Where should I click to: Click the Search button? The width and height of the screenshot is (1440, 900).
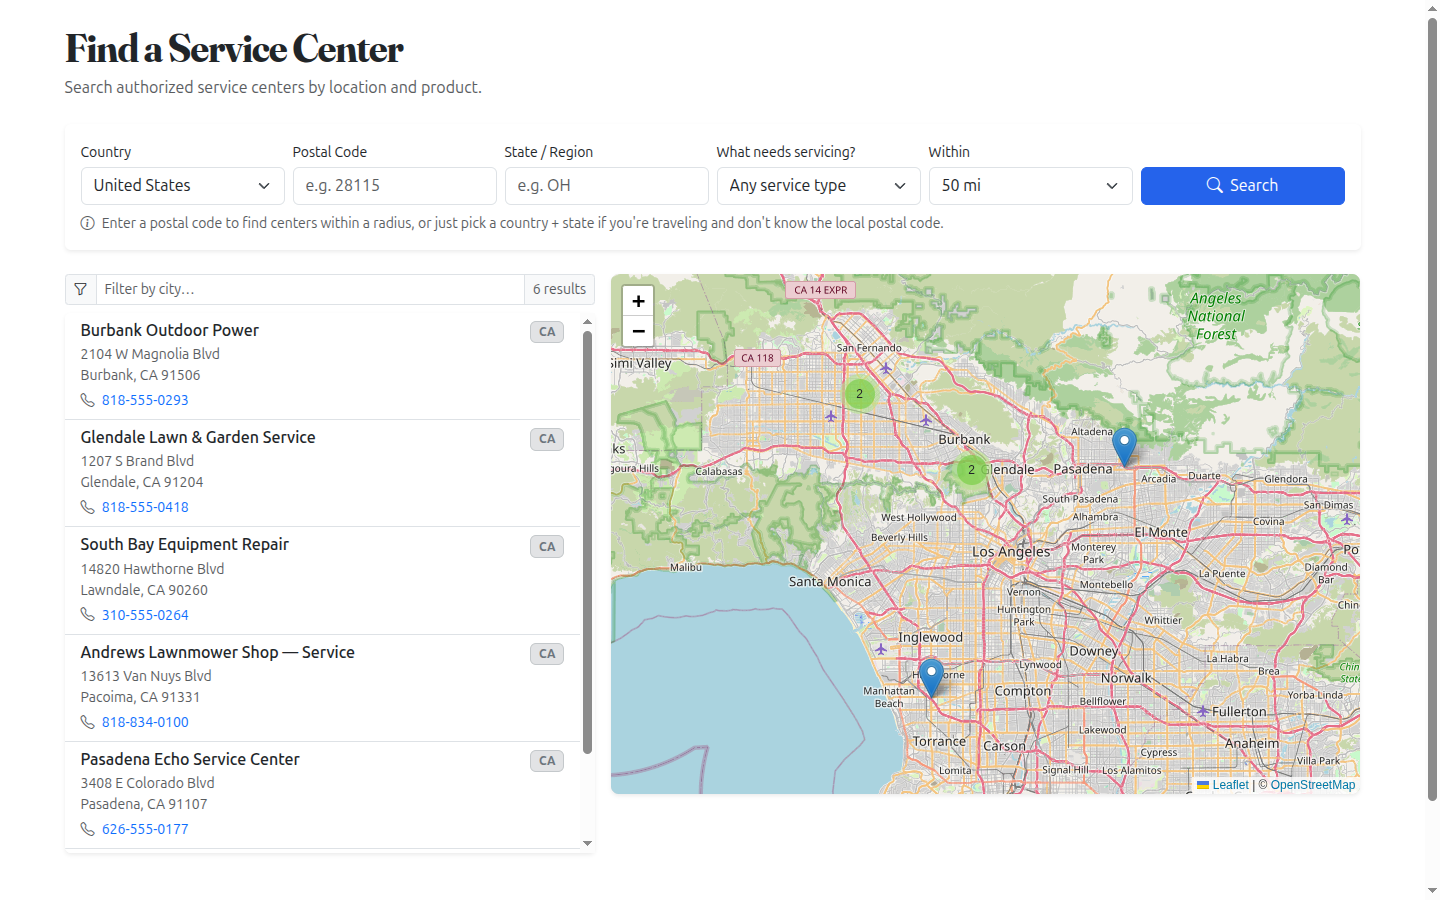1243,186
